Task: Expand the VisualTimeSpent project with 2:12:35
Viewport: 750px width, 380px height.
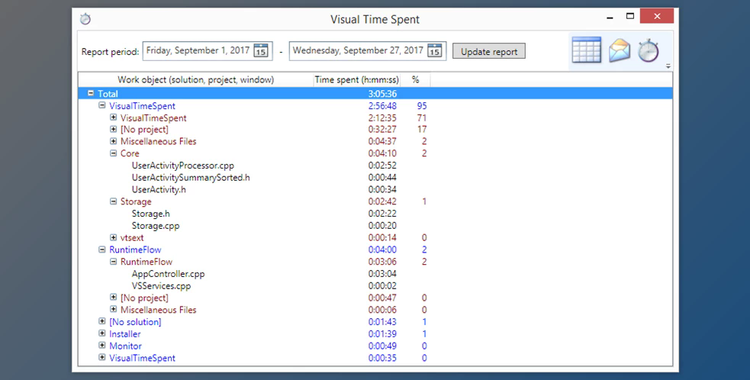Action: point(113,117)
